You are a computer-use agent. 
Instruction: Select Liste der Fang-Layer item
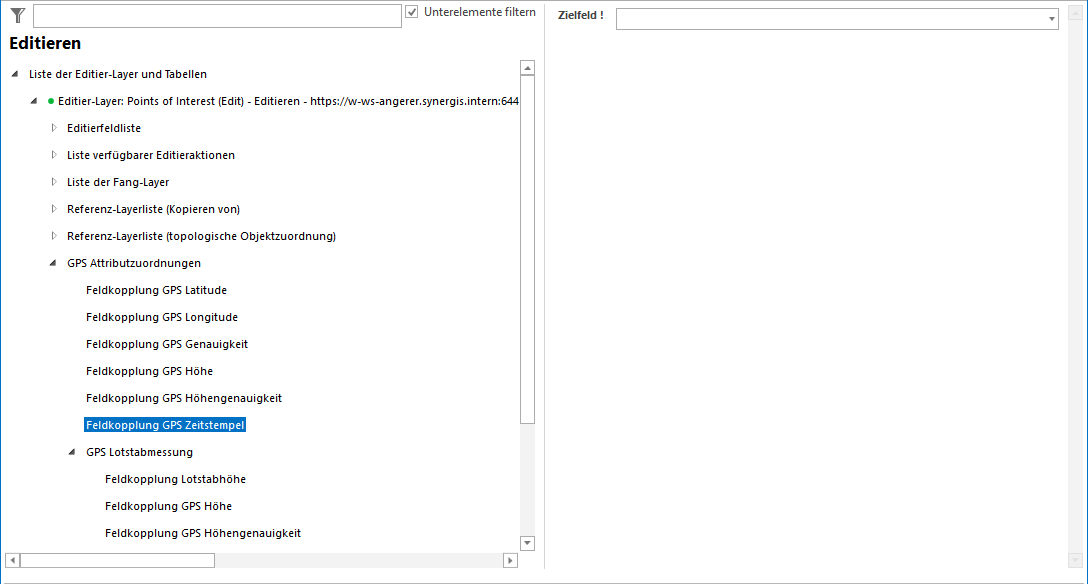click(x=118, y=182)
